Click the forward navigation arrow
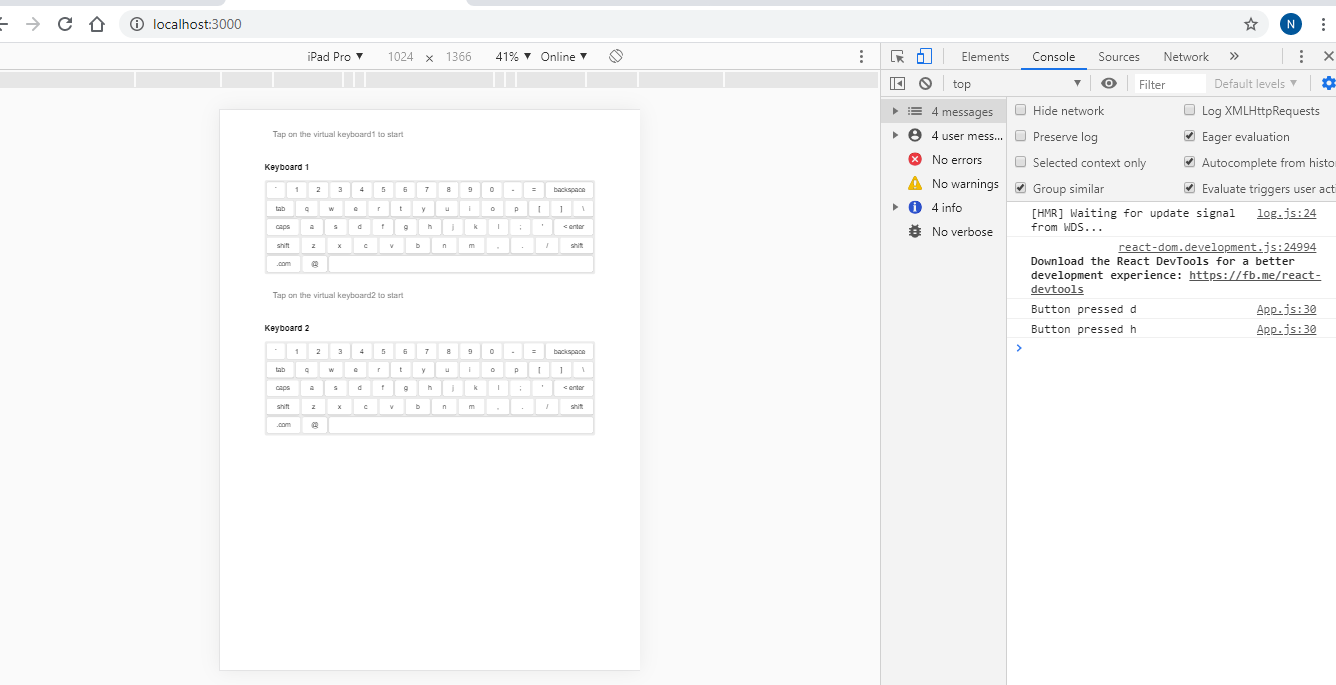The width and height of the screenshot is (1336, 685). 33,24
